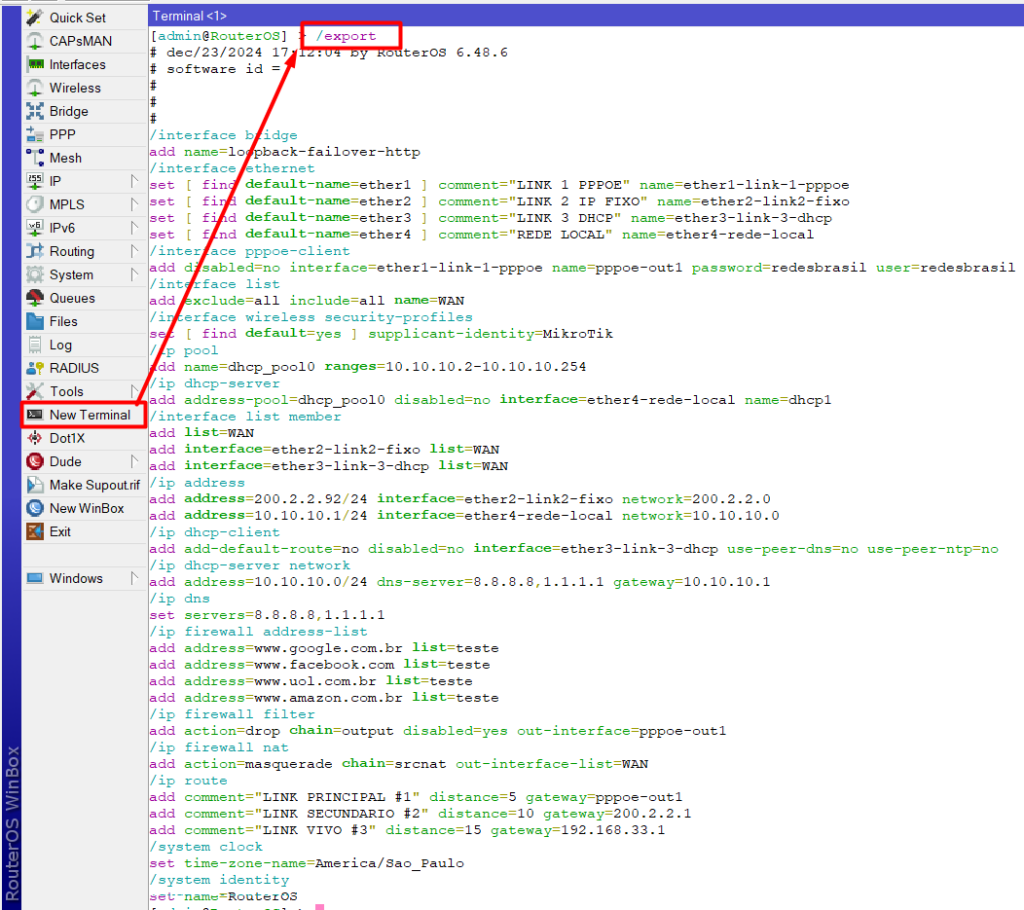Expand the IPv6 submenu arrow

point(134,228)
